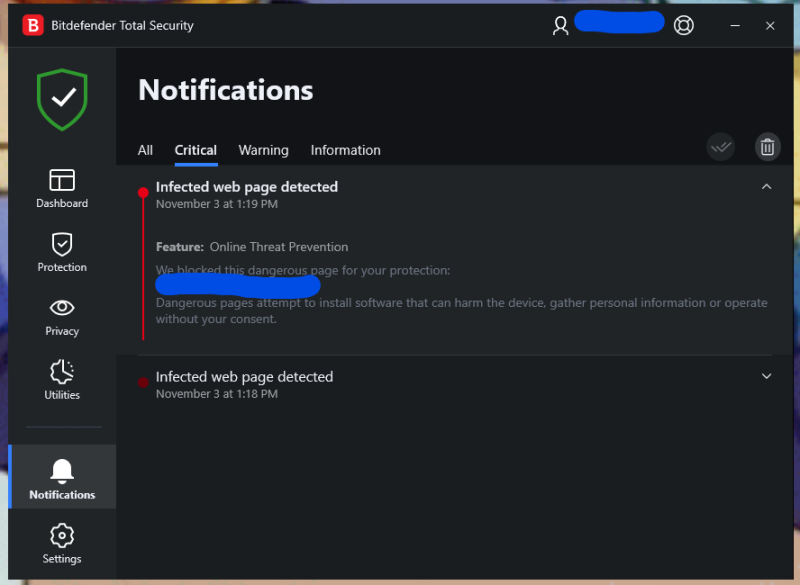This screenshot has width=800, height=585.
Task: Click the 'Infected web page detected' 1:18 PM title
Action: (244, 377)
